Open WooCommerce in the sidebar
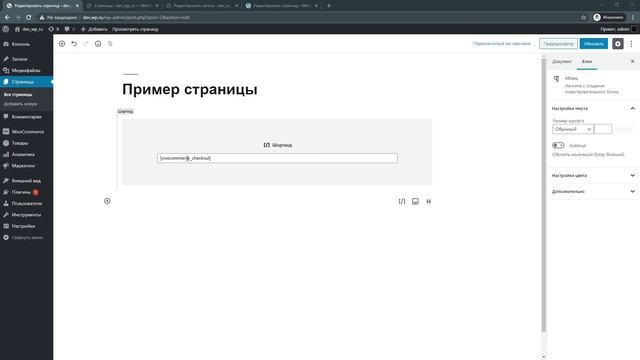The height and width of the screenshot is (360, 640). click(26, 132)
